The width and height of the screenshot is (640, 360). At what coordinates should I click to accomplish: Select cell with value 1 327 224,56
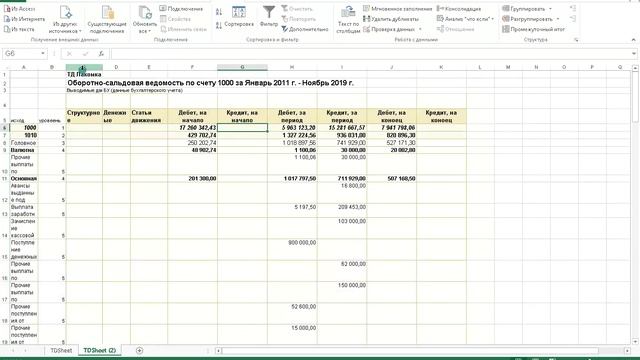click(x=292, y=135)
